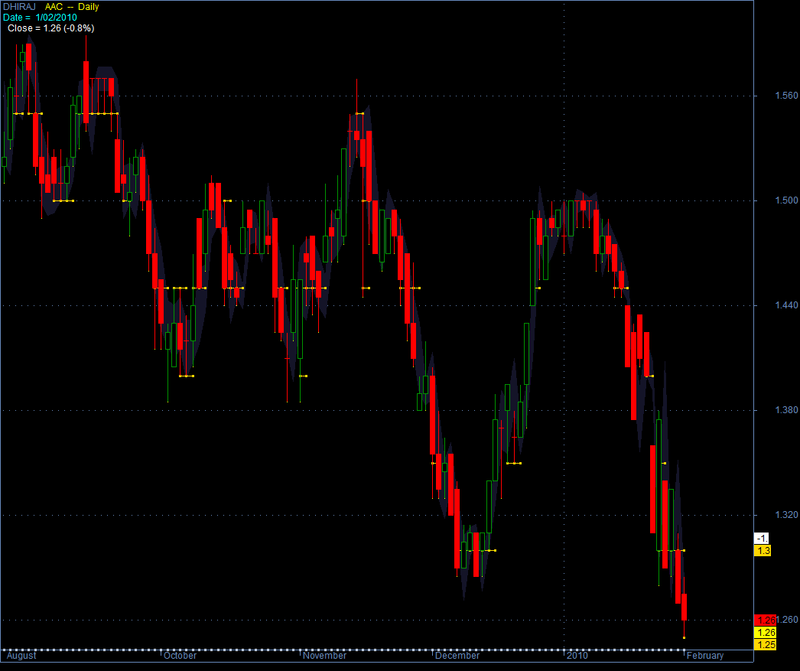This screenshot has height=671, width=800.
Task: Select the yellow '1.3' price tag
Action: tap(763, 551)
